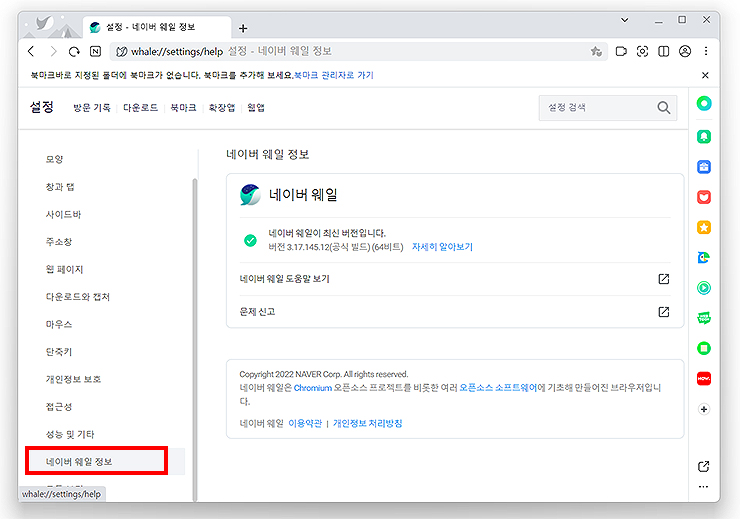The height and width of the screenshot is (519, 740).
Task: Open the green play-circle icon in the side panel
Action: coord(704,288)
